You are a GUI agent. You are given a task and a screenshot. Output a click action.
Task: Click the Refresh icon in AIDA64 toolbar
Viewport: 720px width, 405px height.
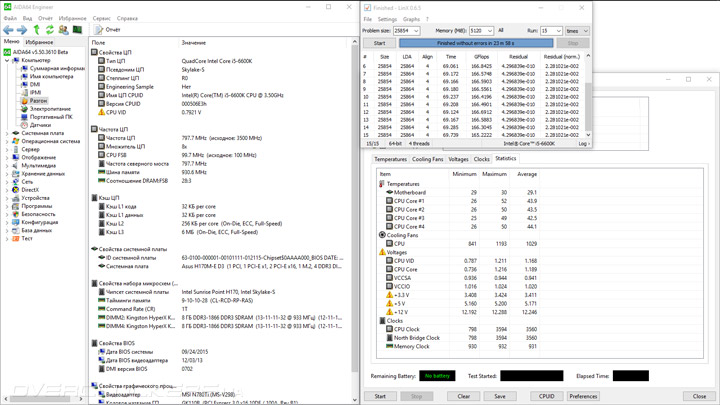50,30
